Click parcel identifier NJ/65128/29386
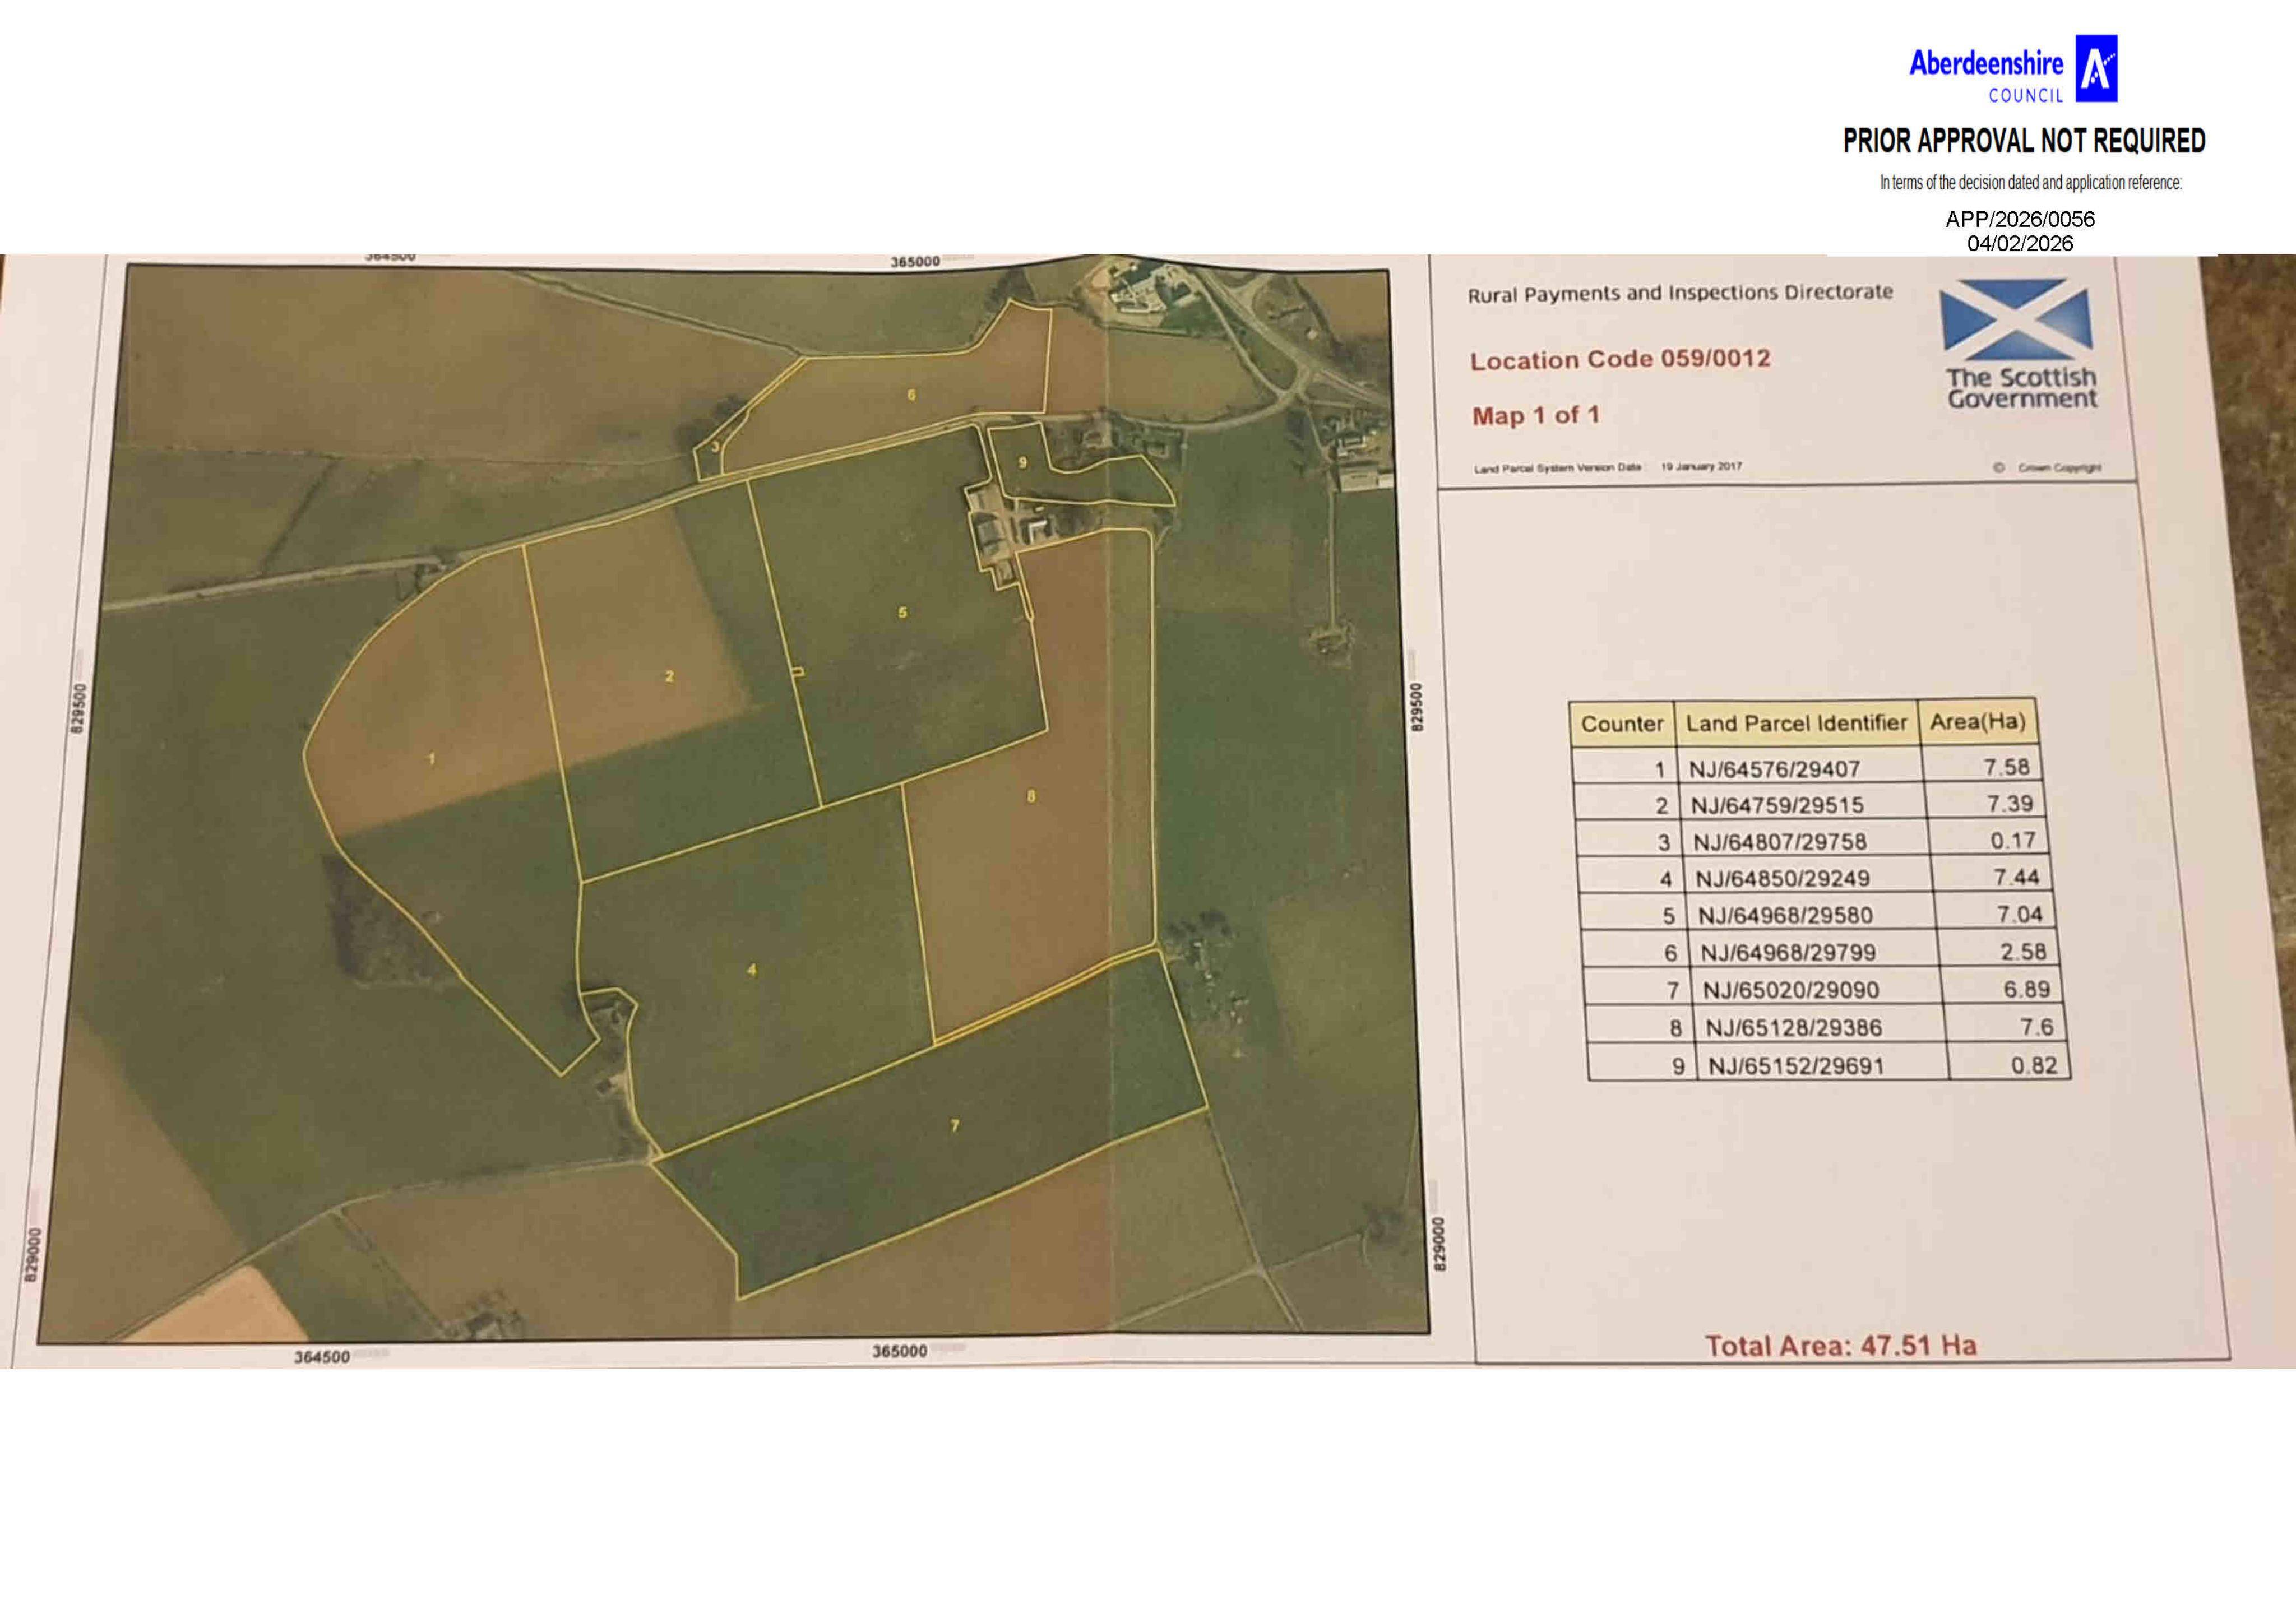Viewport: 2296px width, 1623px height. pyautogui.click(x=1794, y=1028)
